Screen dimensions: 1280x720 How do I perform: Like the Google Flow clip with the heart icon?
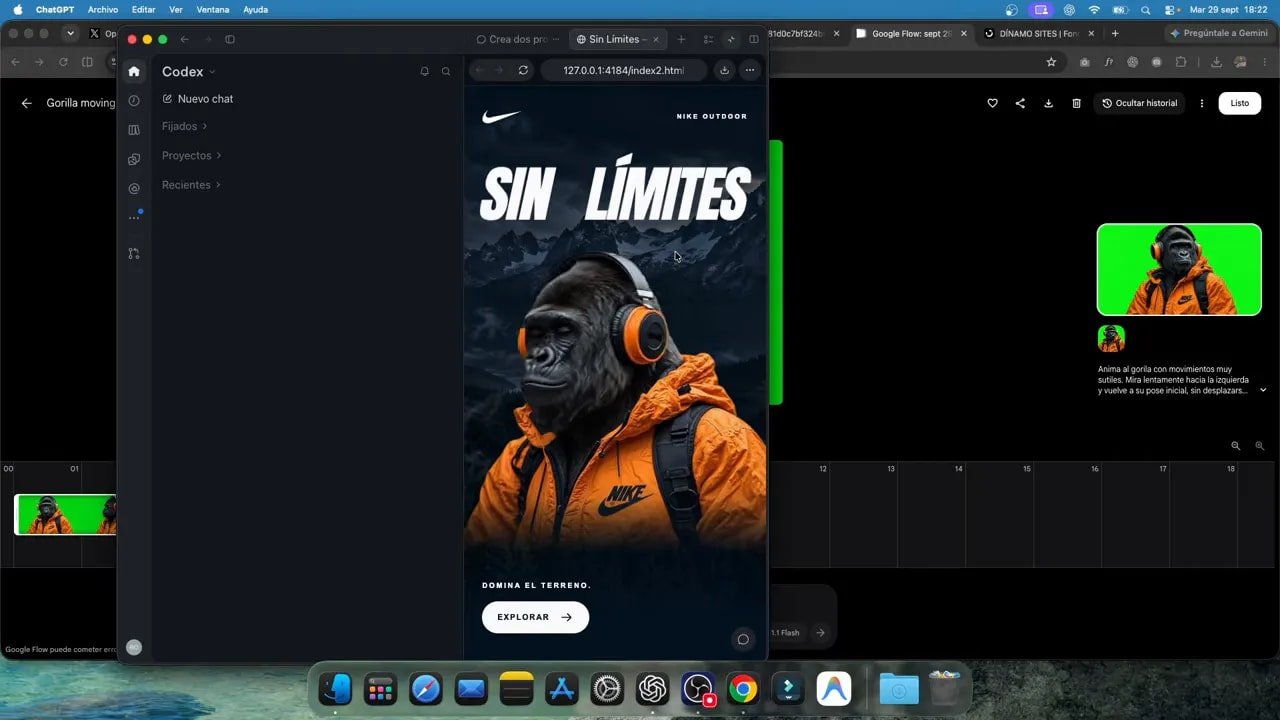tap(992, 103)
